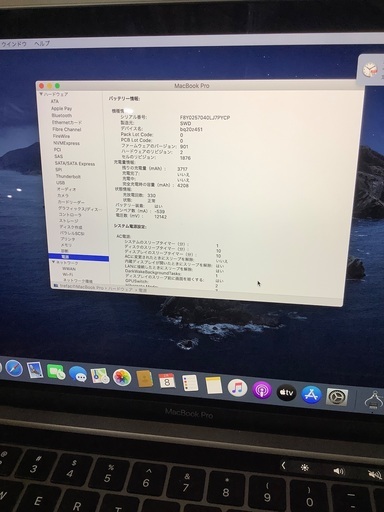Select USB in the sidebar

click(60, 183)
